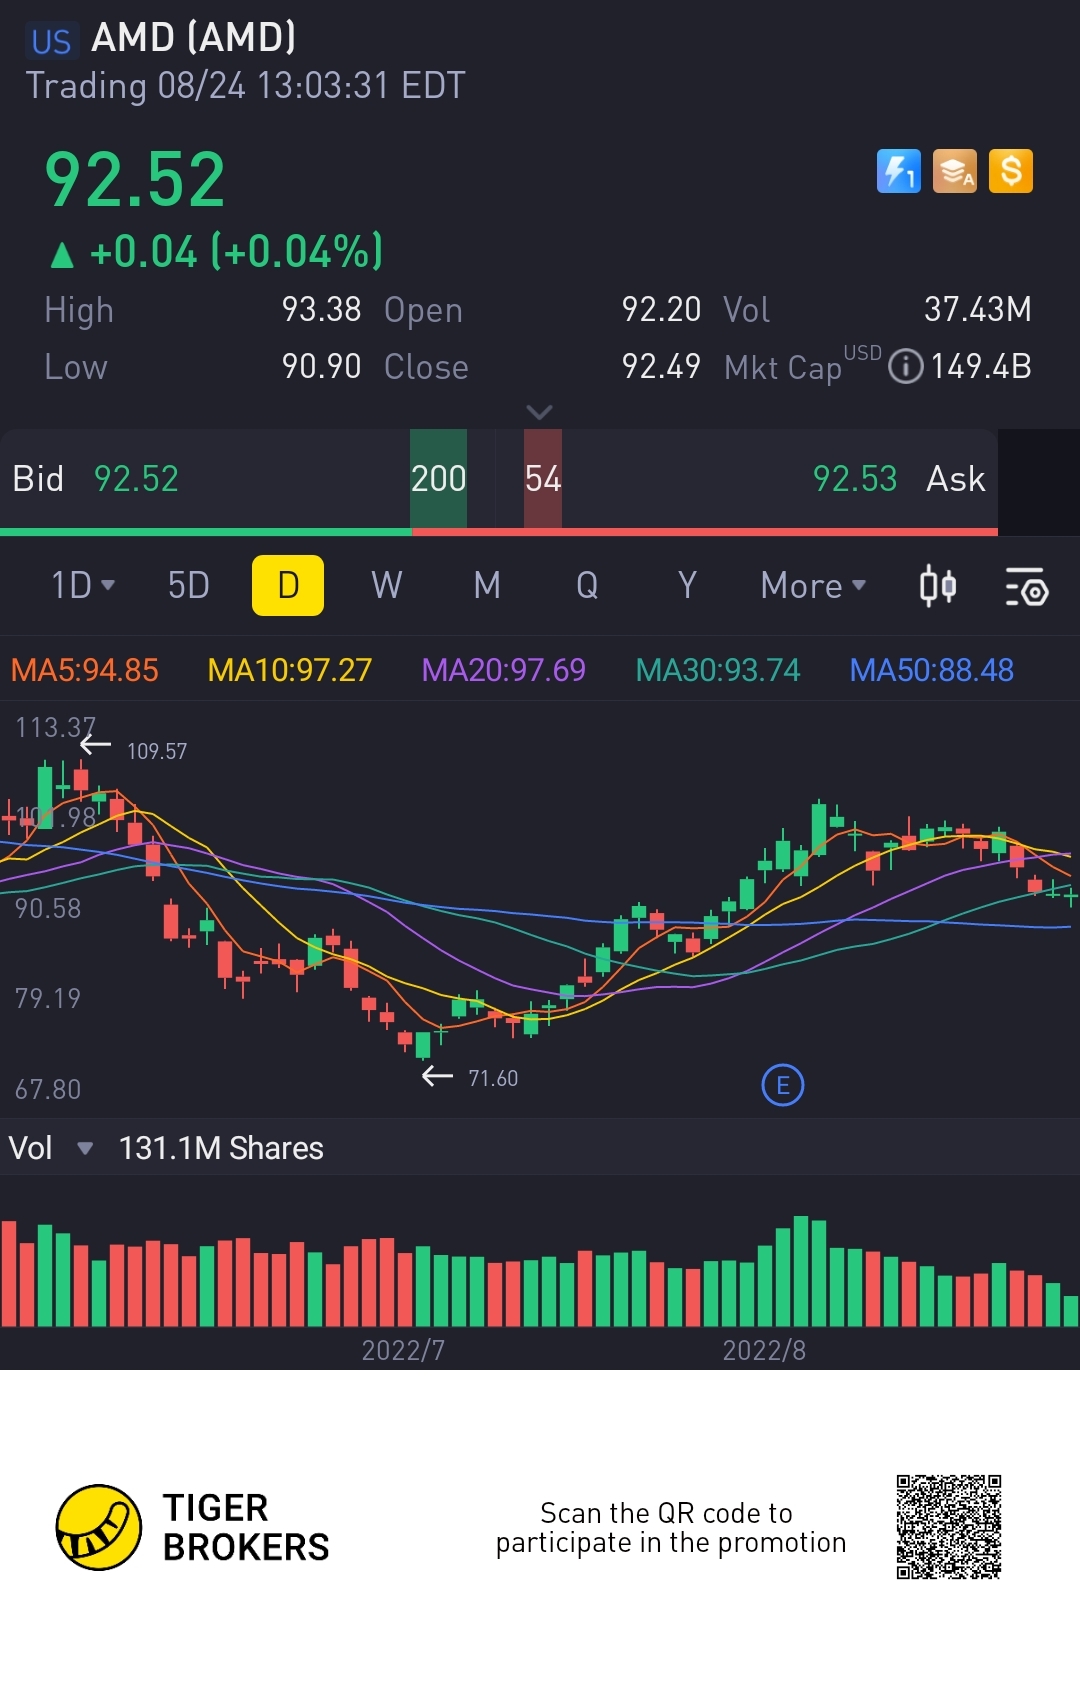Select the M monthly chart tab

coord(487,585)
